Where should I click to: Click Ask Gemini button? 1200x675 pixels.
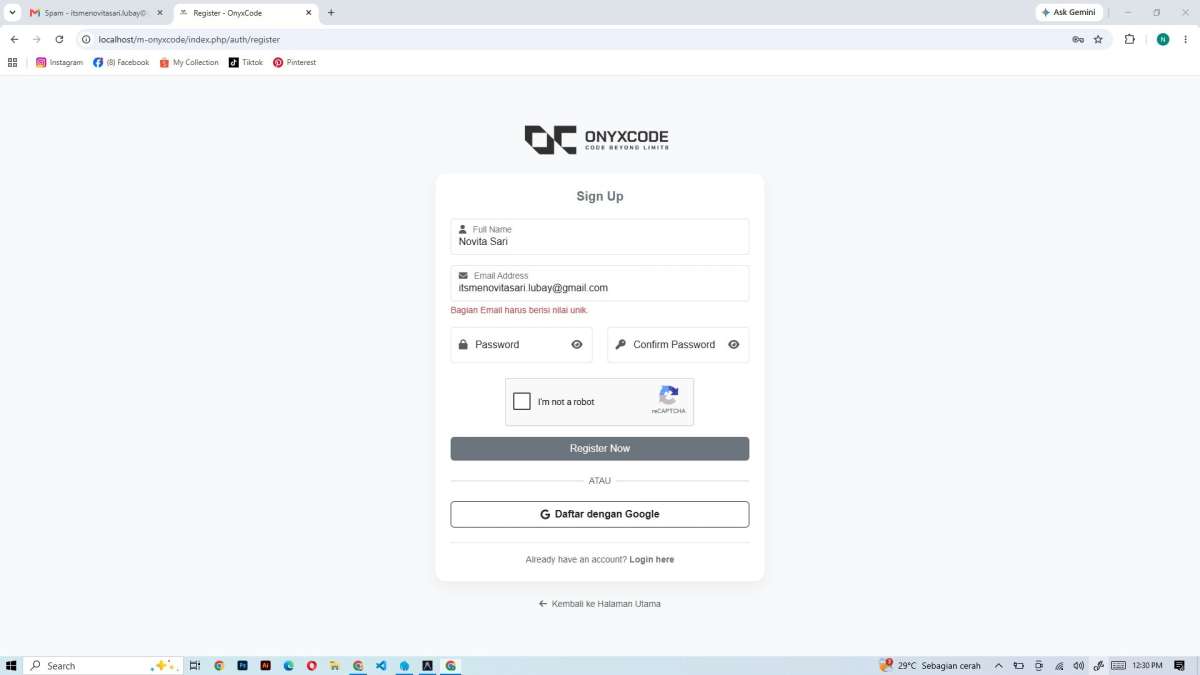[1069, 13]
